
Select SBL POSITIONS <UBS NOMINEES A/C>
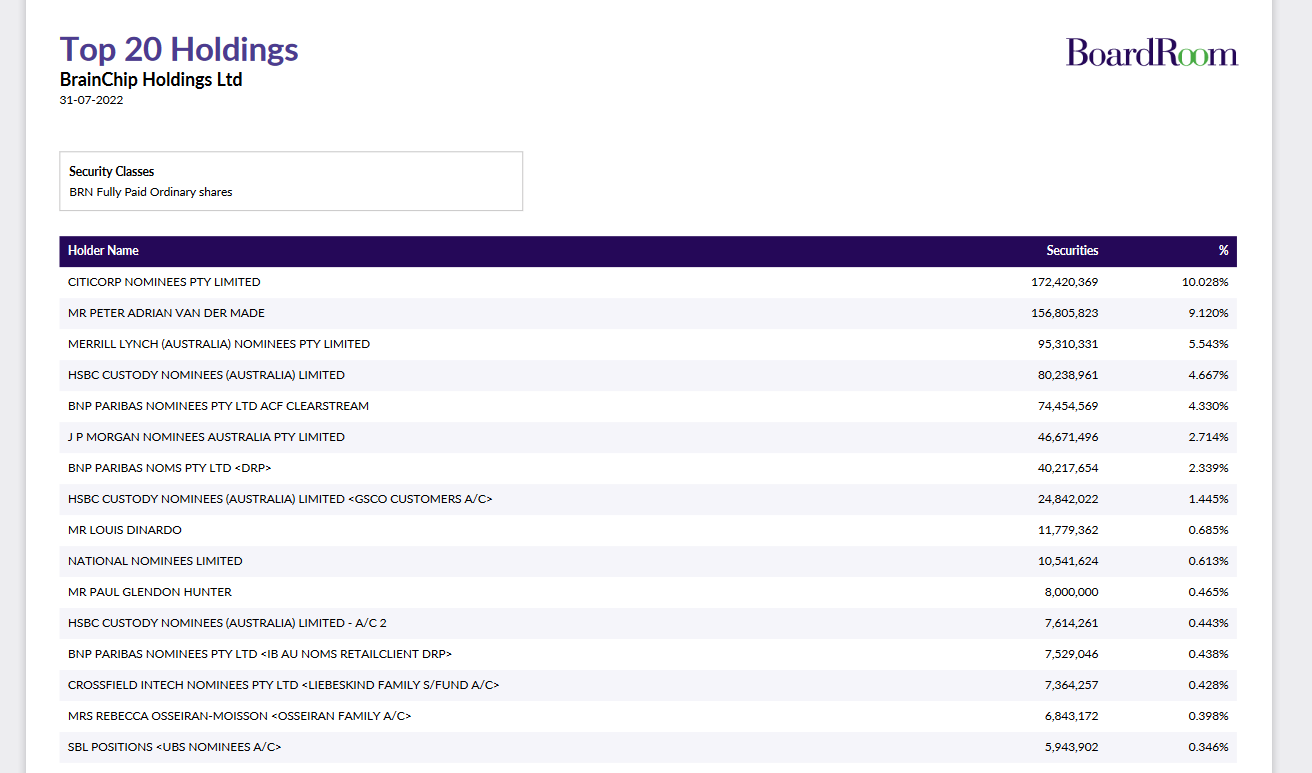point(174,747)
